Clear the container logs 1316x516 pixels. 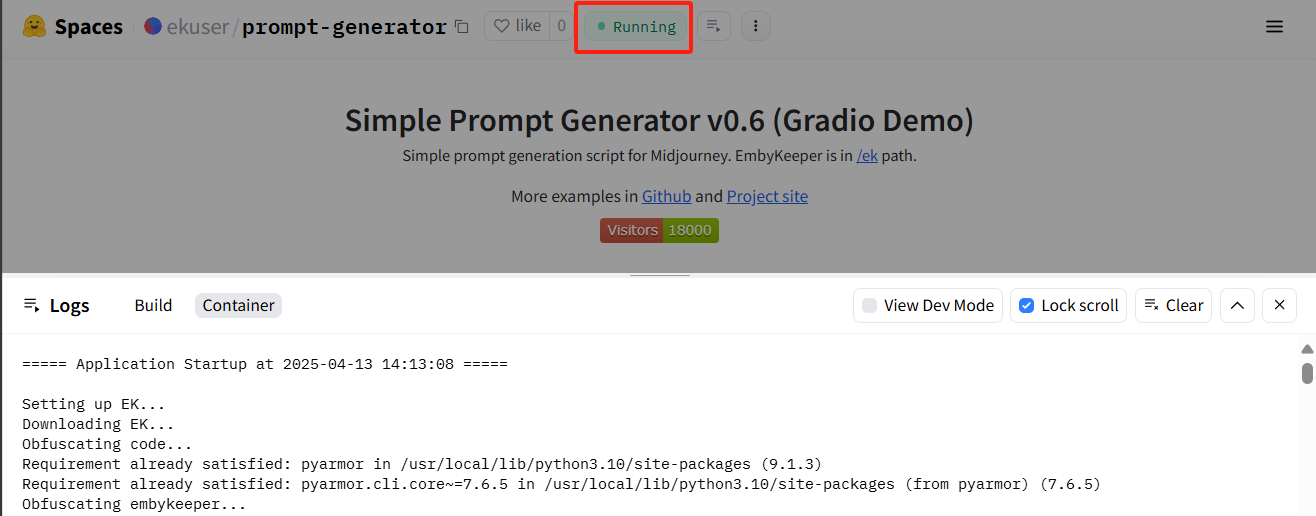(x=1173, y=305)
